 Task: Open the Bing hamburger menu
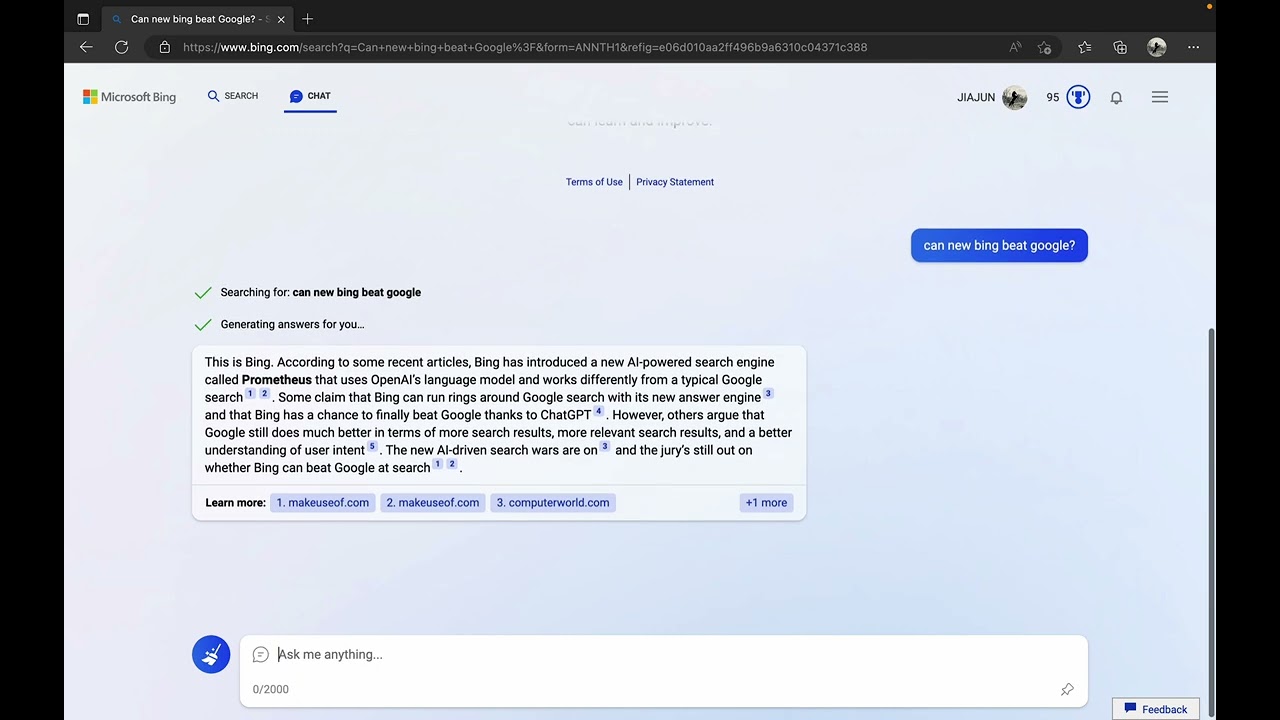(x=1160, y=97)
